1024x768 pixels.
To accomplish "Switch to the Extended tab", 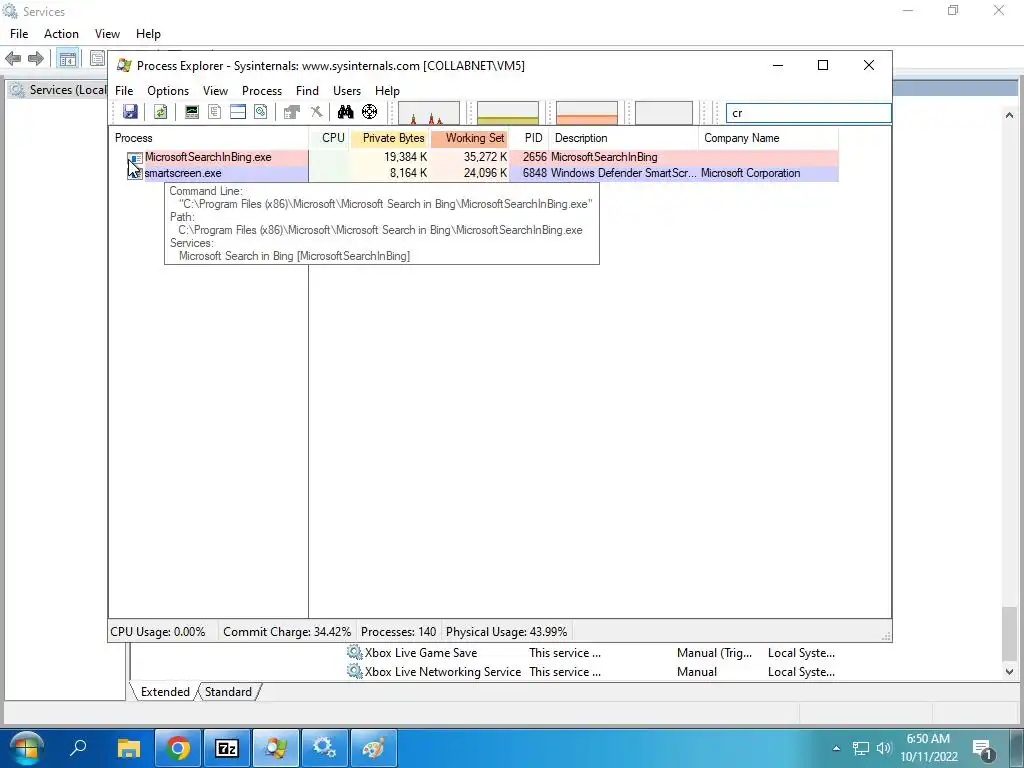I will point(165,692).
